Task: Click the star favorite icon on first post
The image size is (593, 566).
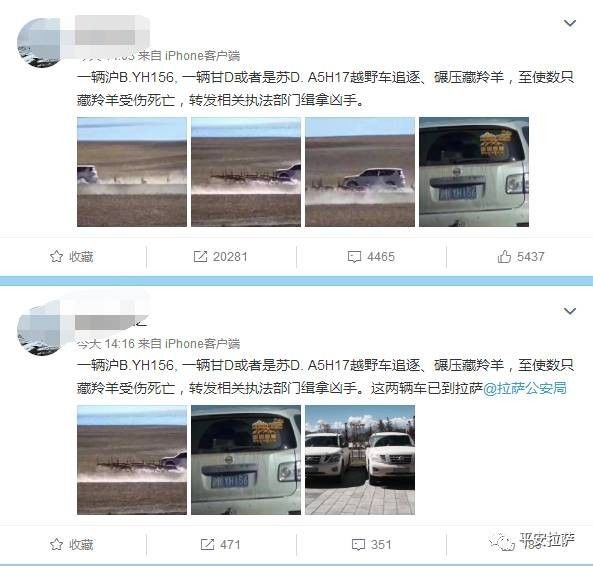Action: (x=56, y=257)
